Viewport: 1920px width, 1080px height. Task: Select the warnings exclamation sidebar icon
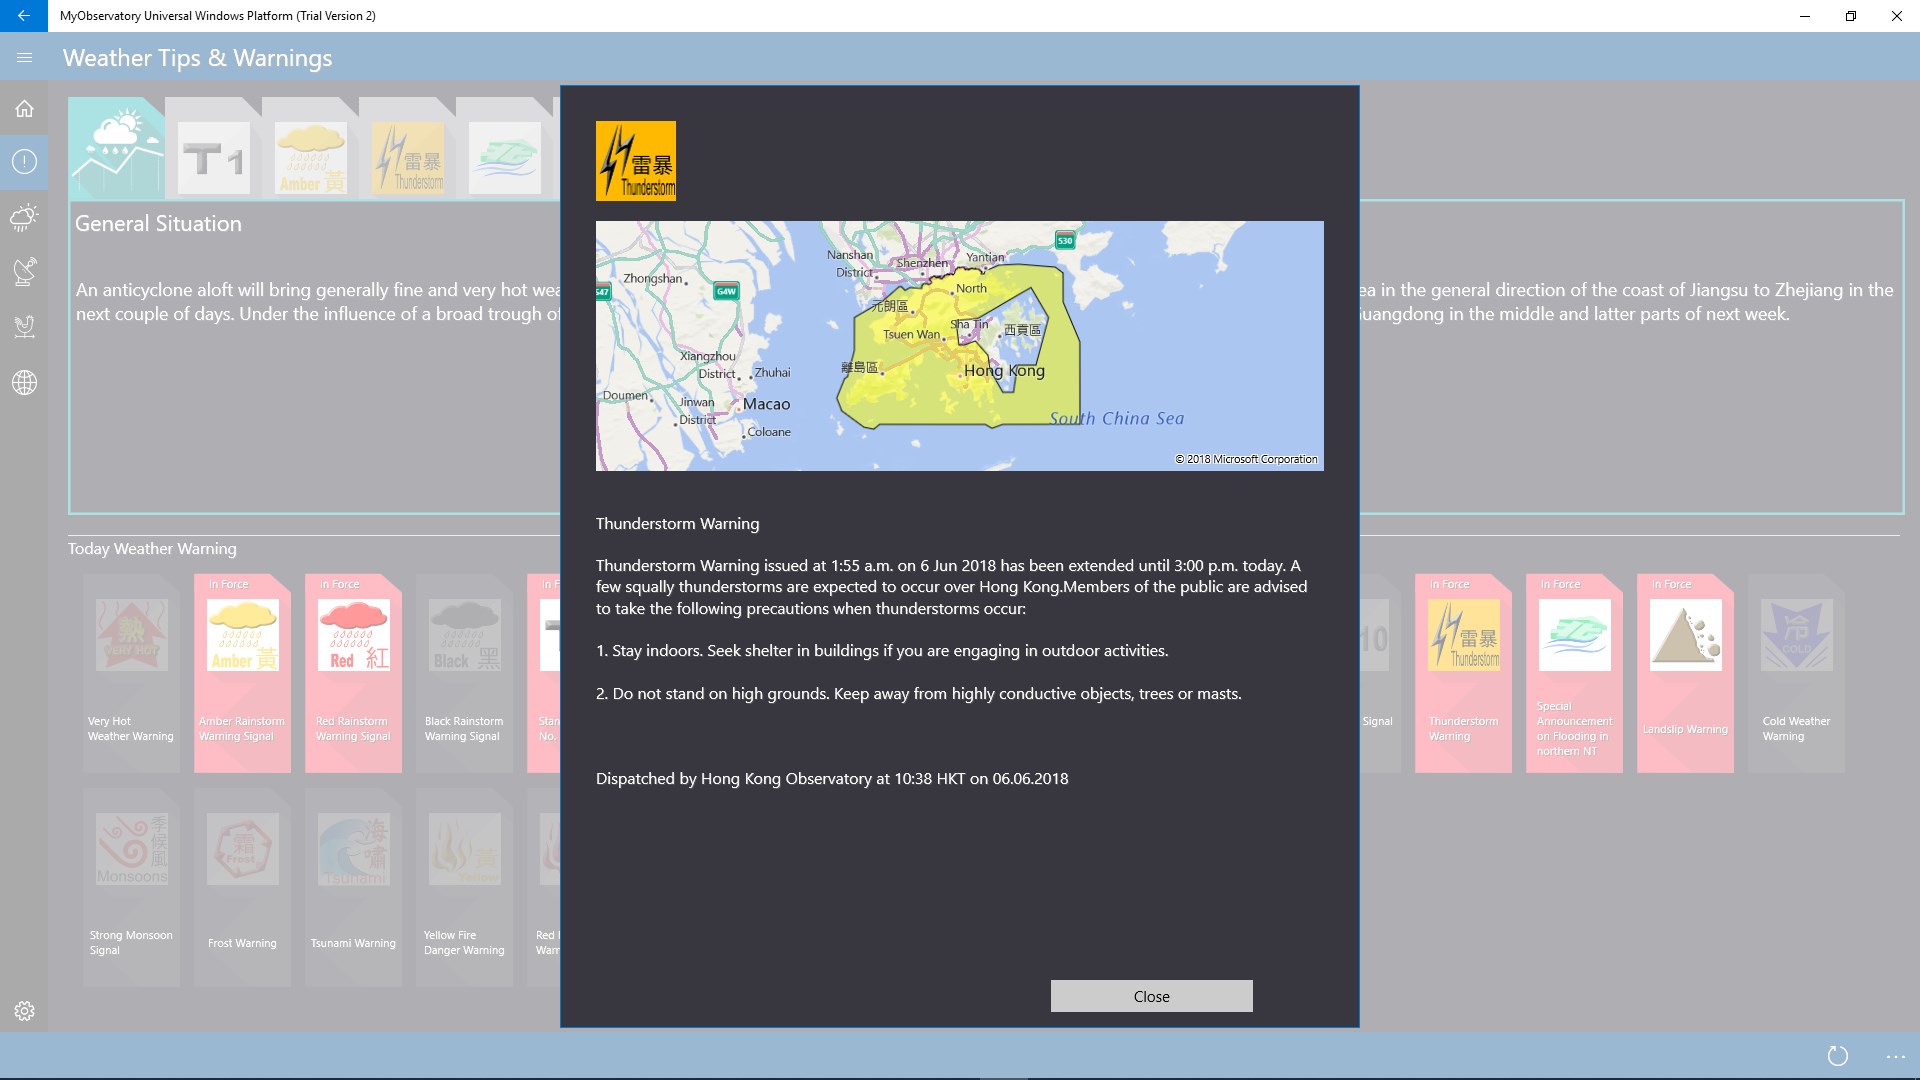pos(24,162)
